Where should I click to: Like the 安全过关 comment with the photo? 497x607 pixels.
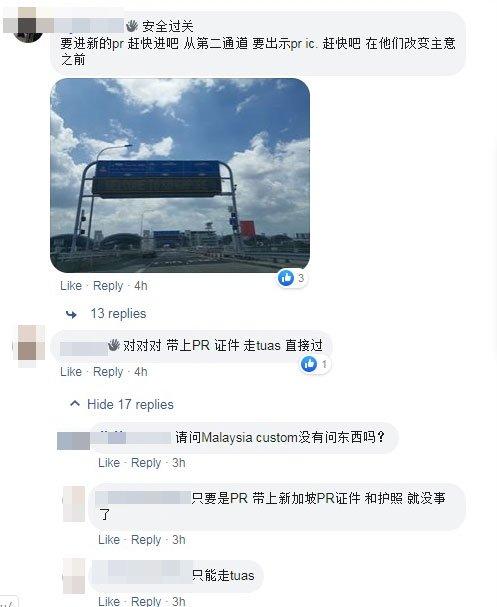[71, 286]
